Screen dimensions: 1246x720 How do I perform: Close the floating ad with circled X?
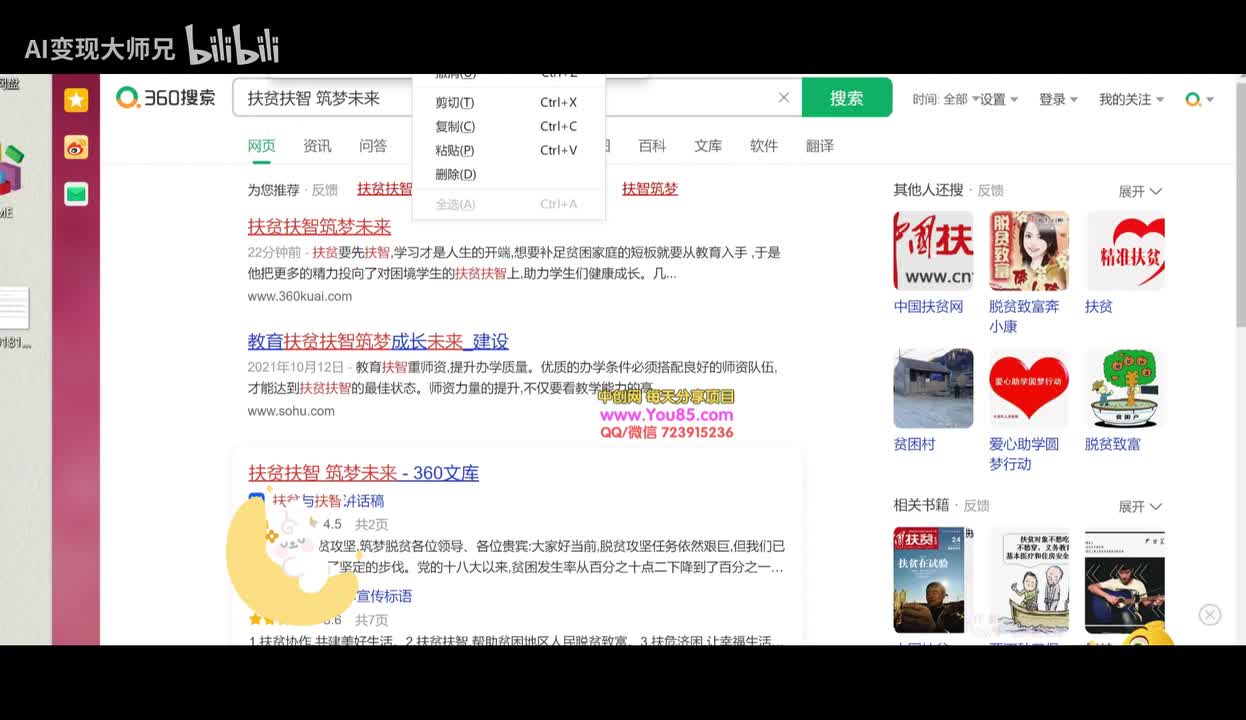pyautogui.click(x=1210, y=615)
